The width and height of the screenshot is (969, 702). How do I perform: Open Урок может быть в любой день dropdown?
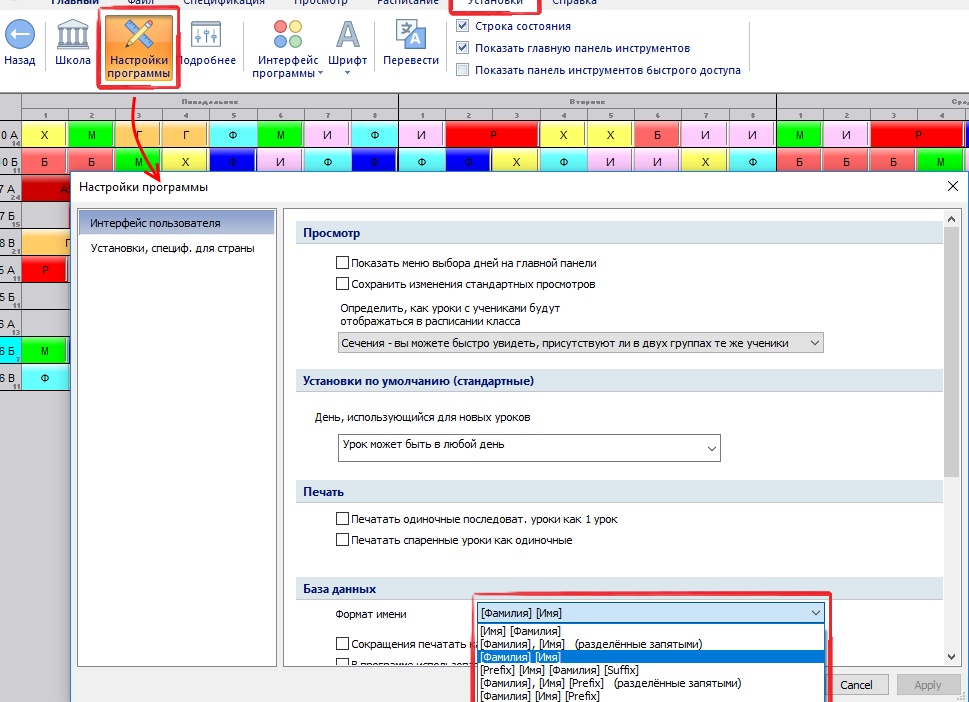click(529, 447)
